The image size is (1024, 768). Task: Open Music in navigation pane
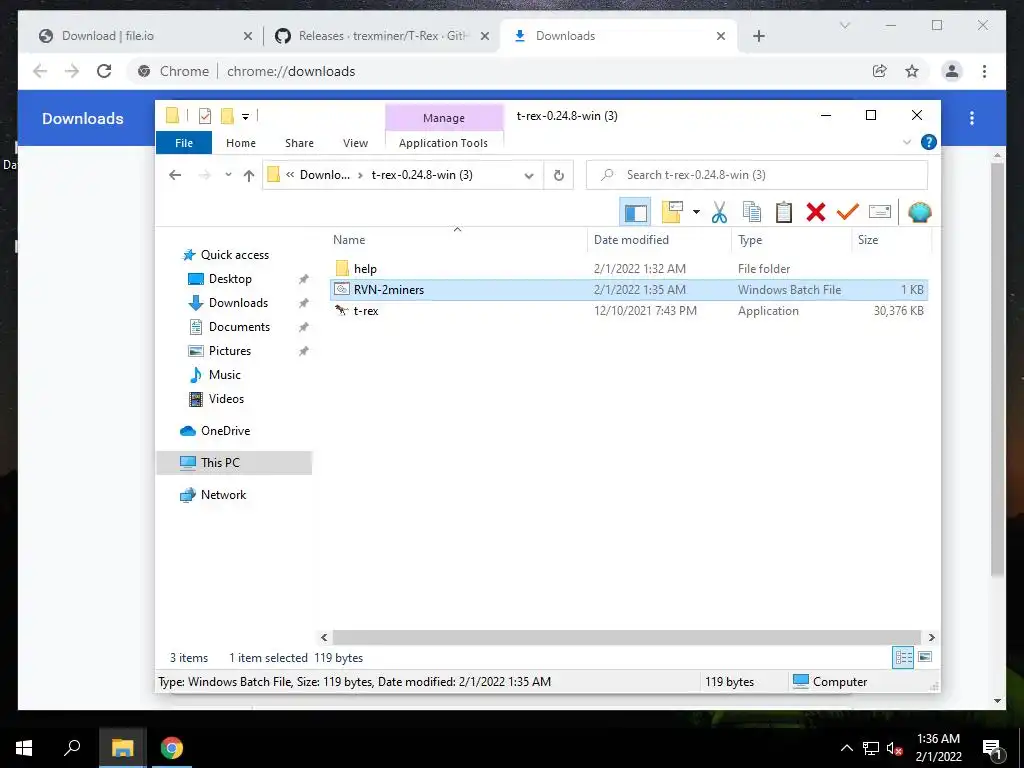click(225, 375)
